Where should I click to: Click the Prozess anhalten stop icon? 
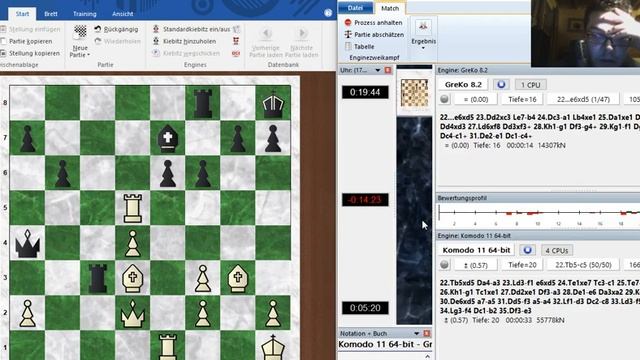(x=348, y=22)
